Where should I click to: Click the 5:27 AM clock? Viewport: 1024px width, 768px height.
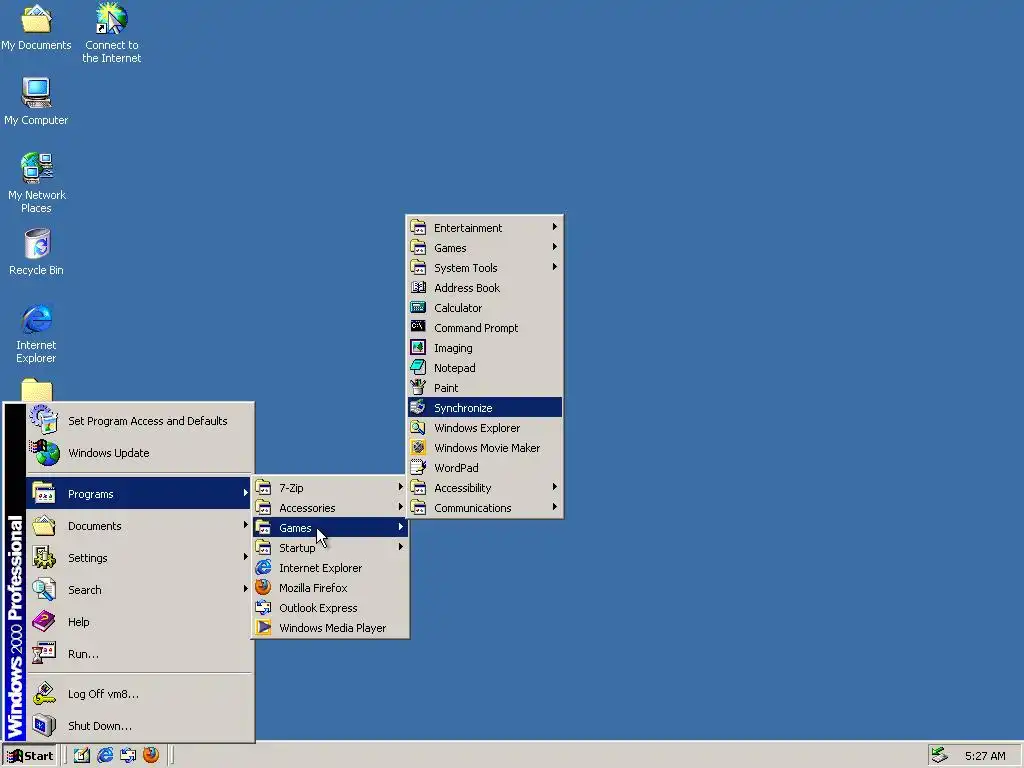tap(985, 756)
